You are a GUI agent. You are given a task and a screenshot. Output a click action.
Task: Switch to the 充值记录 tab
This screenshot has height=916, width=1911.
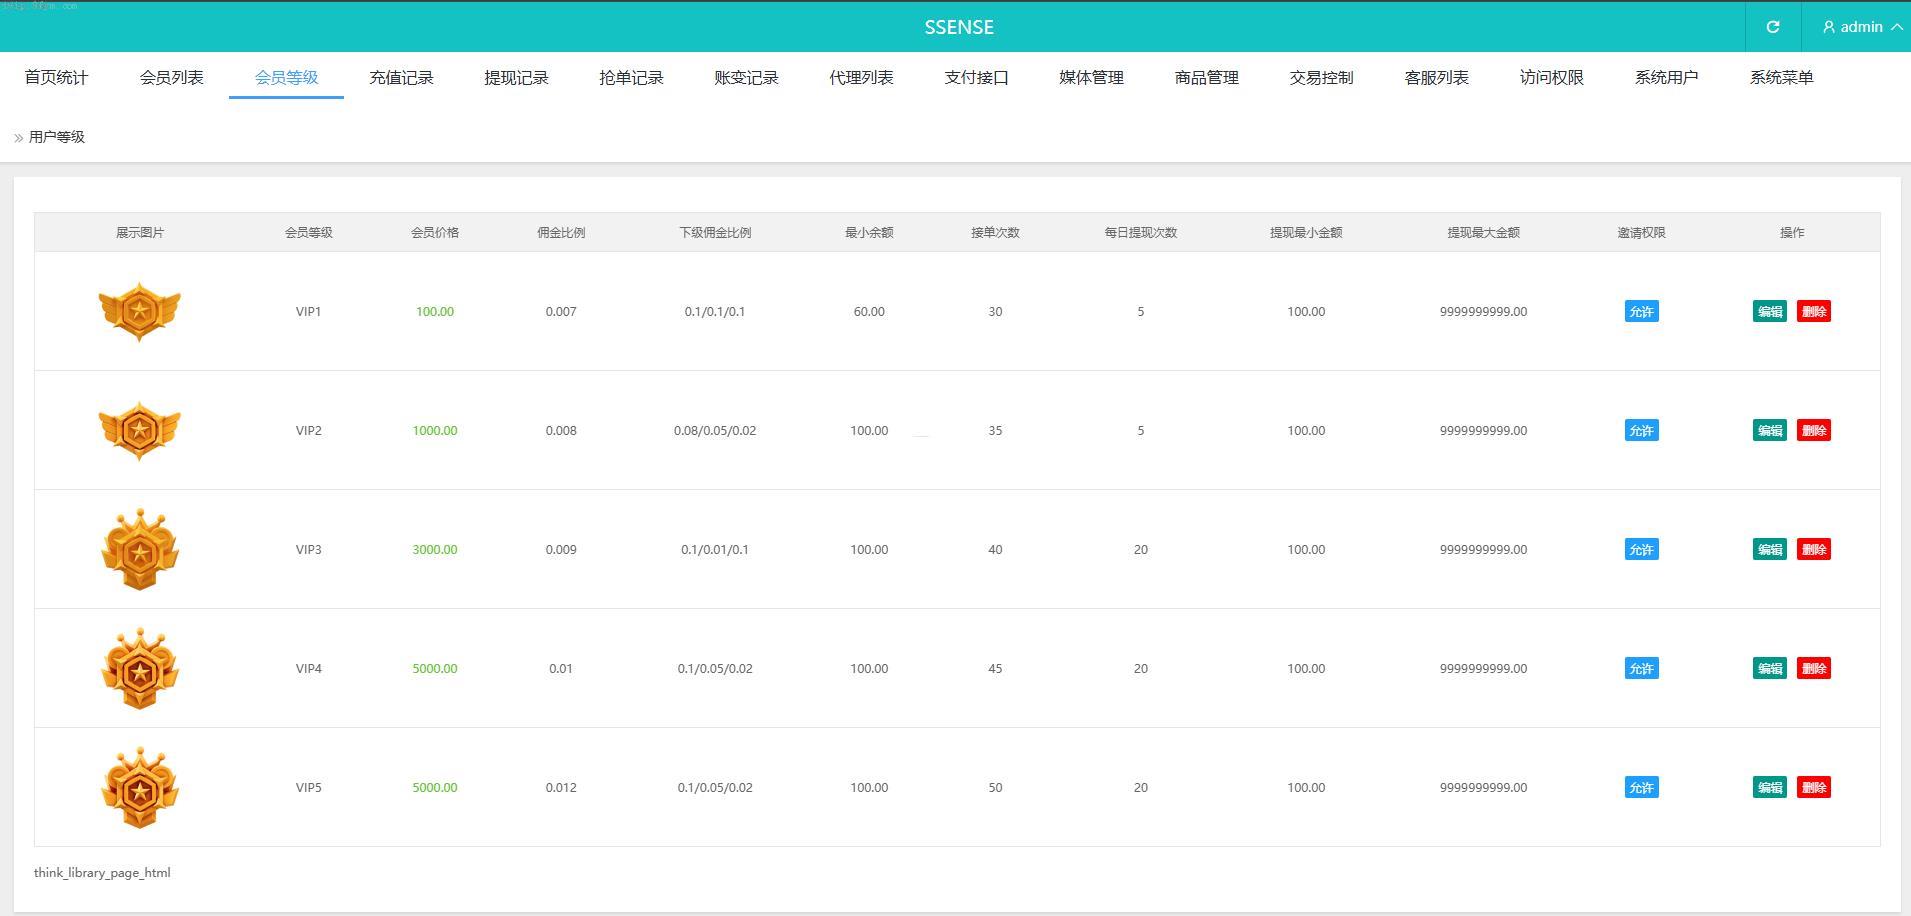click(x=401, y=77)
